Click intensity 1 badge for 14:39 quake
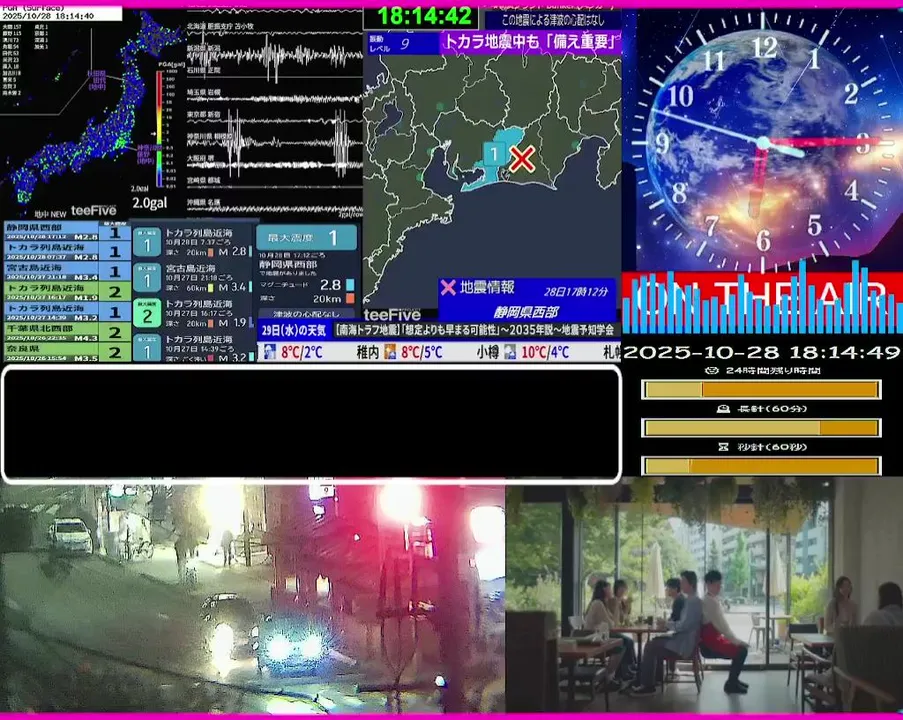The image size is (903, 720). [147, 347]
